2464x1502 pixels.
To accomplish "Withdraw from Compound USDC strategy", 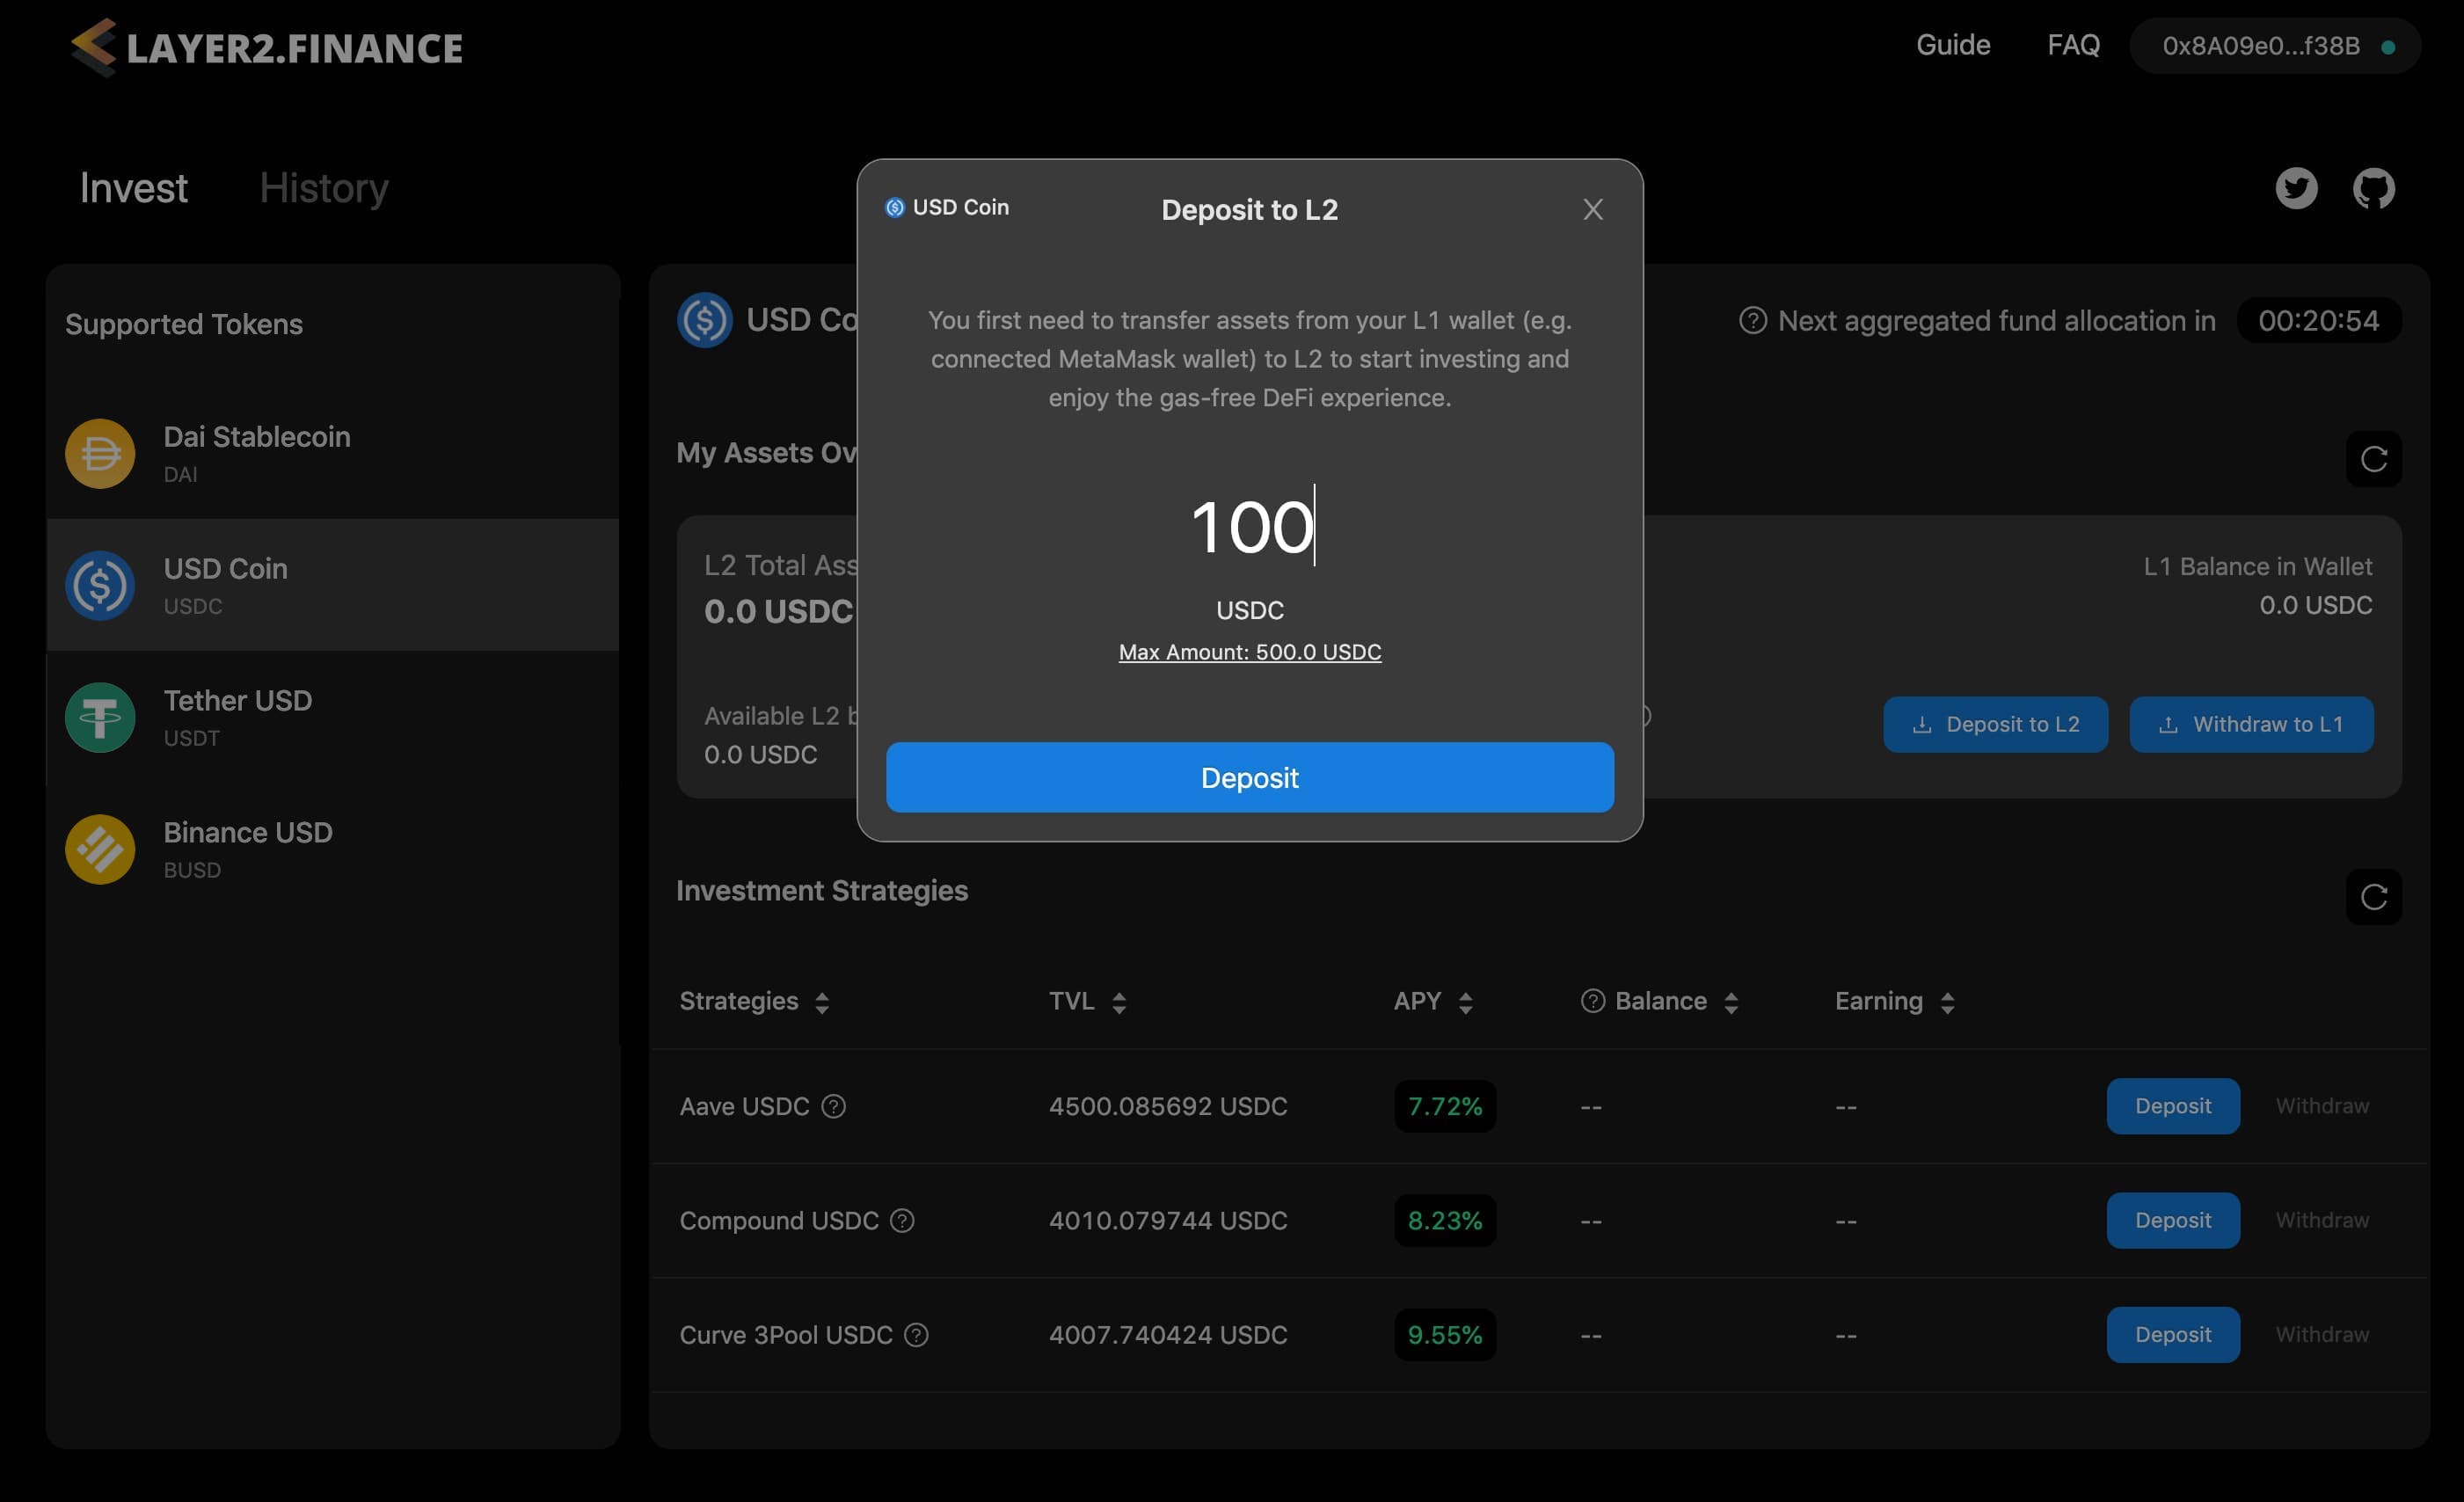I will [x=2322, y=1220].
